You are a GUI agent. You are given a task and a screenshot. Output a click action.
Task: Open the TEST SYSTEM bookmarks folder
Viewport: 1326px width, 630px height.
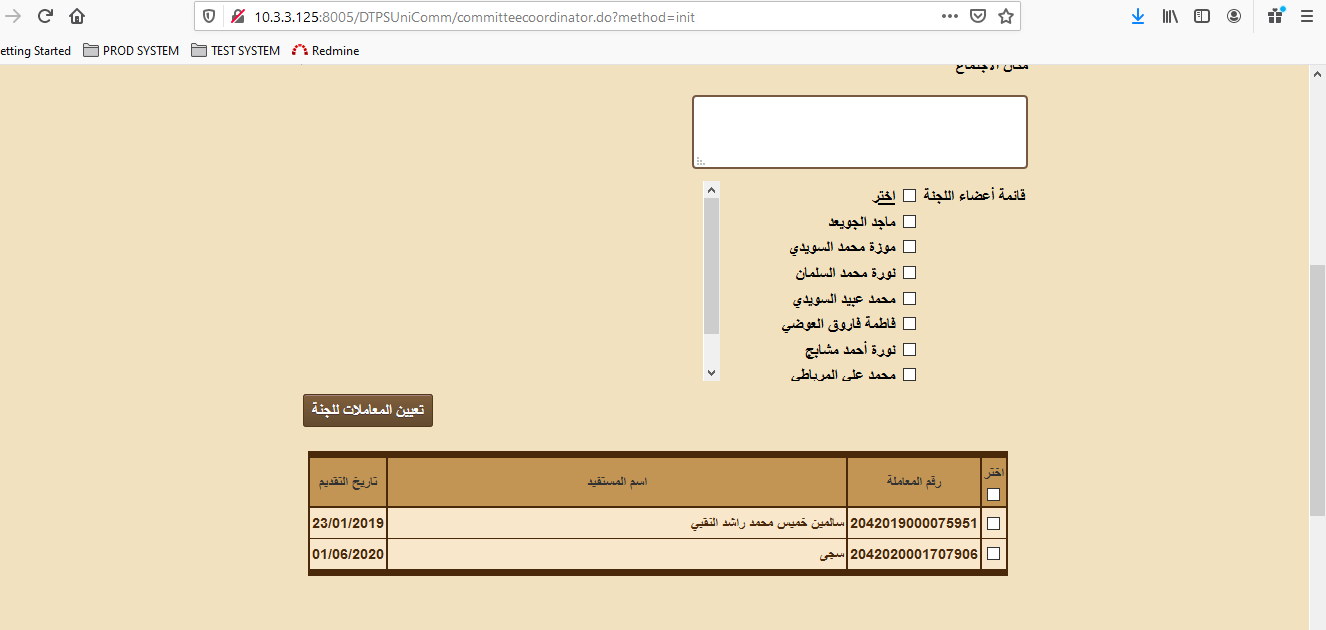point(235,50)
